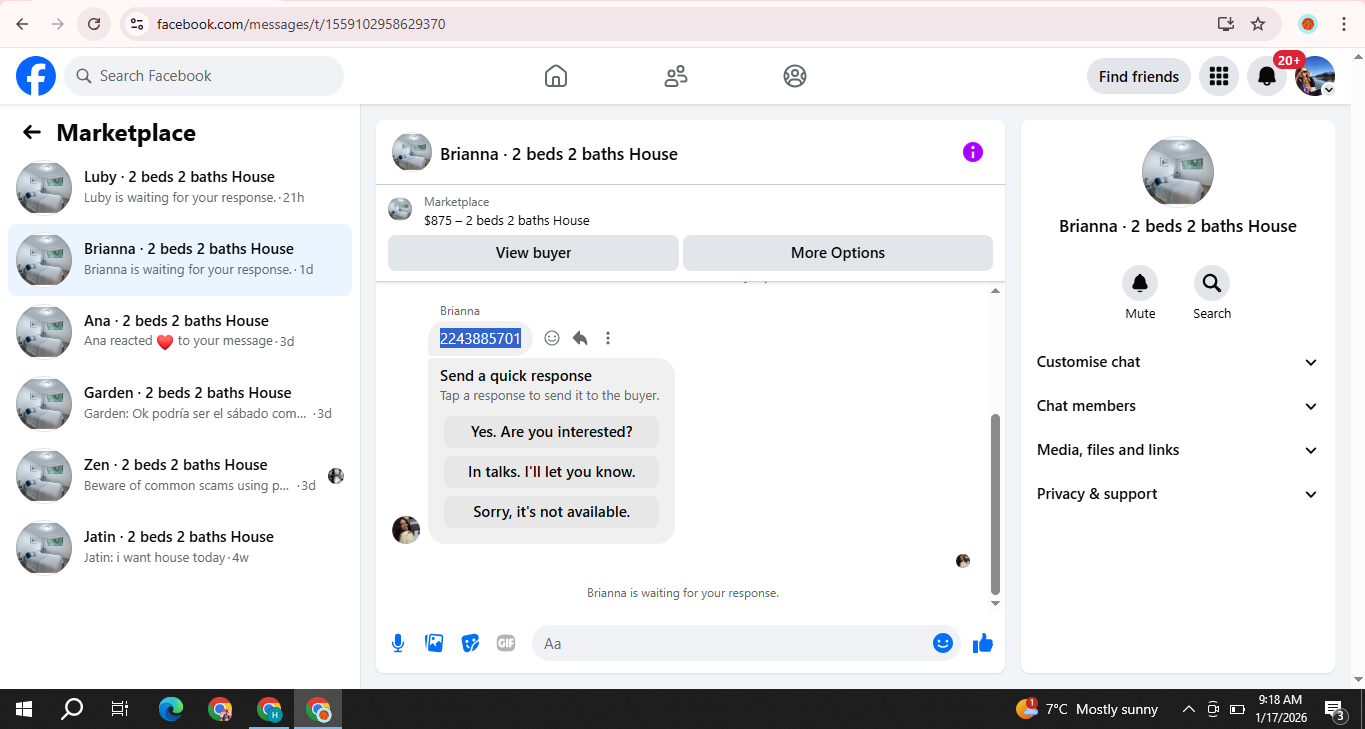Expand the Chat members section
1365x729 pixels.
tap(1178, 406)
